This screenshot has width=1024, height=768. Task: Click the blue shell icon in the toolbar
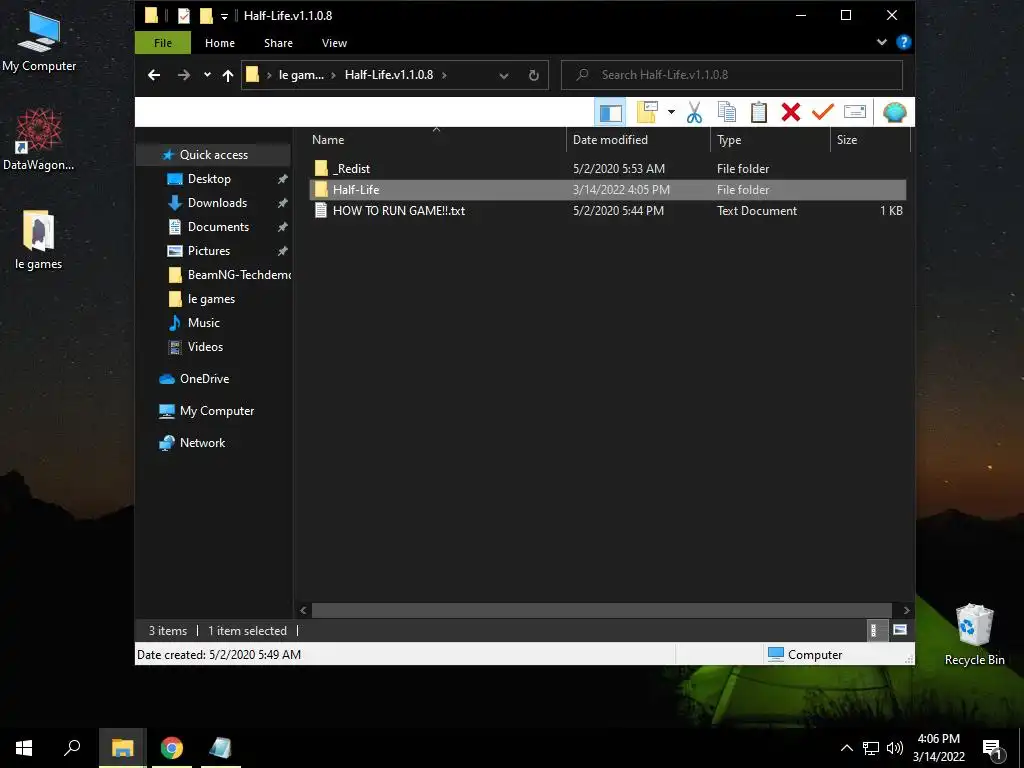(894, 112)
